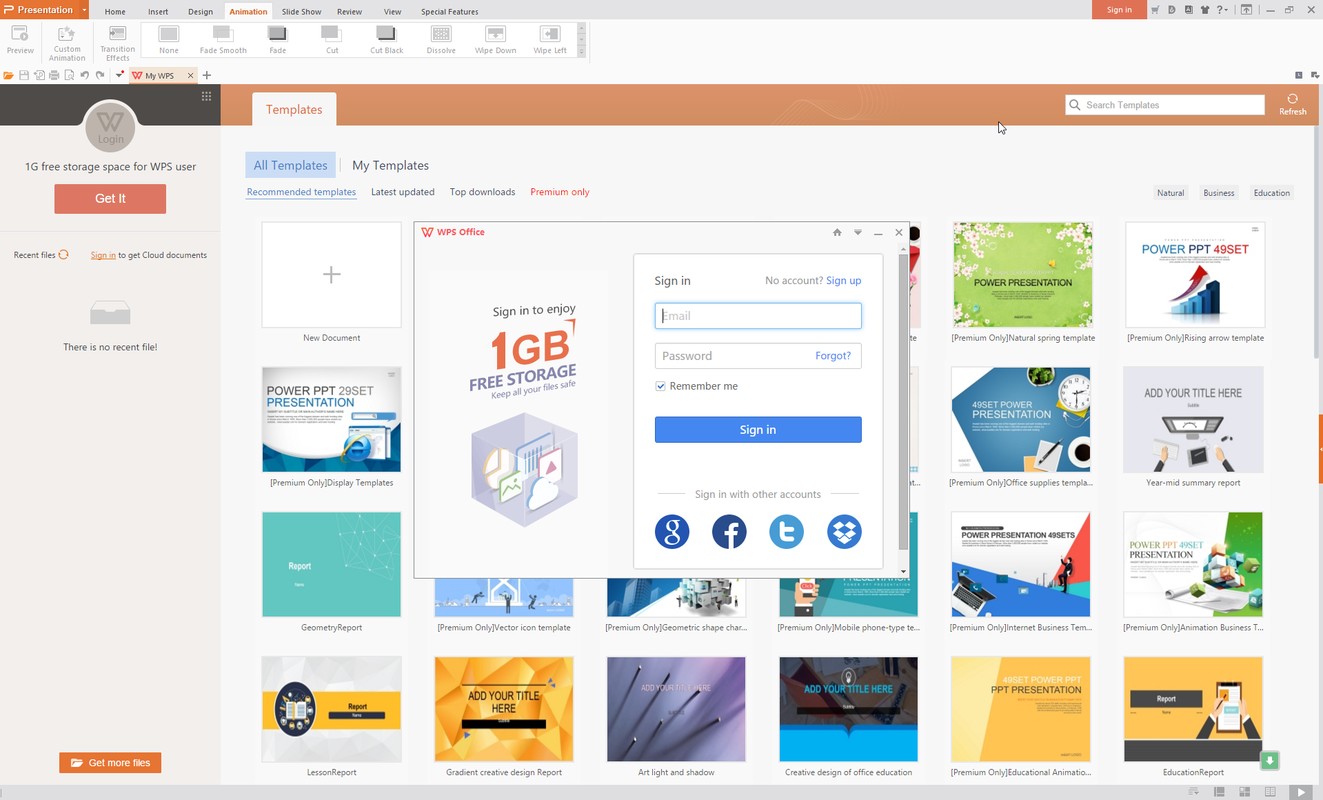Click the Get more files button
Image resolution: width=1323 pixels, height=800 pixels.
110,763
